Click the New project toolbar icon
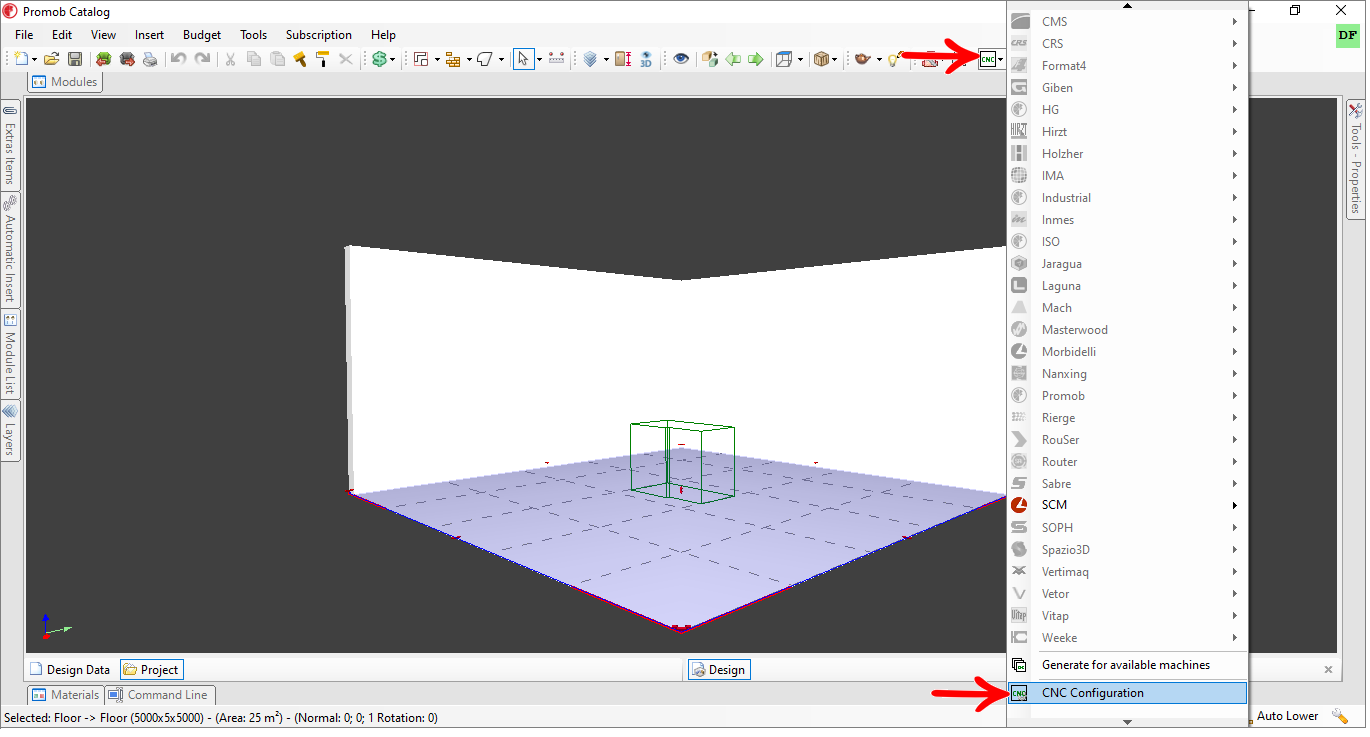1370x737 pixels. click(x=21, y=59)
